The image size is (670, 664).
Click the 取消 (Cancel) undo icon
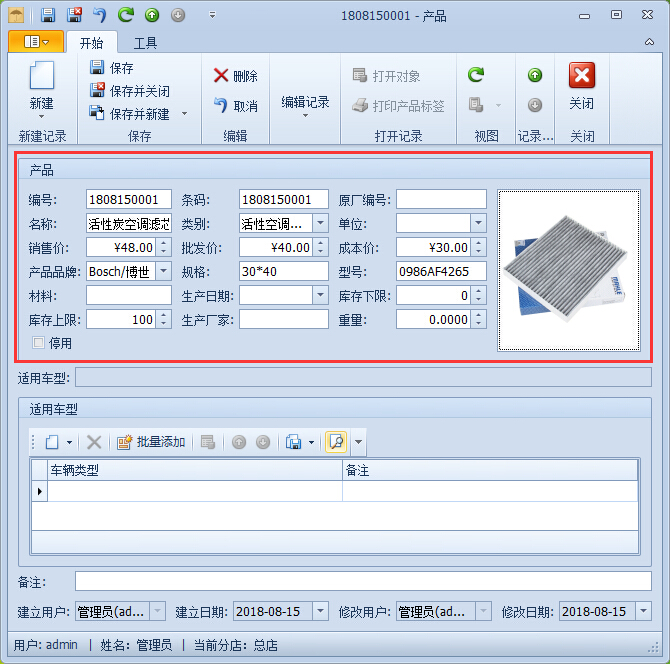235,105
